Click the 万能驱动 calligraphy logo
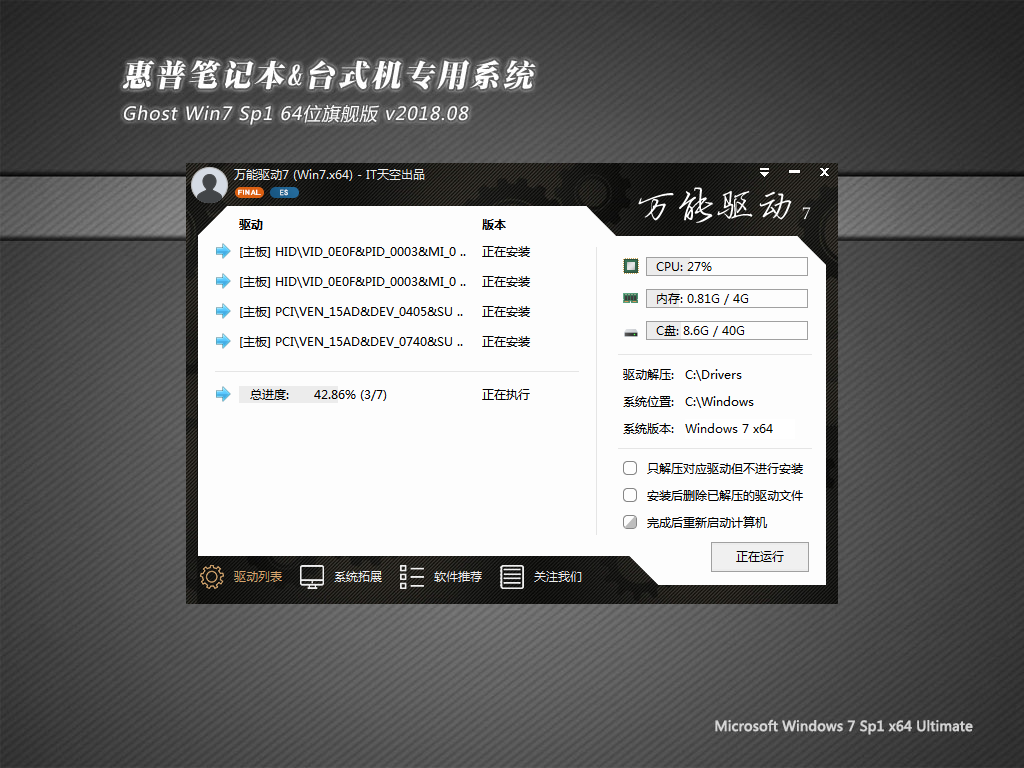 (724, 206)
